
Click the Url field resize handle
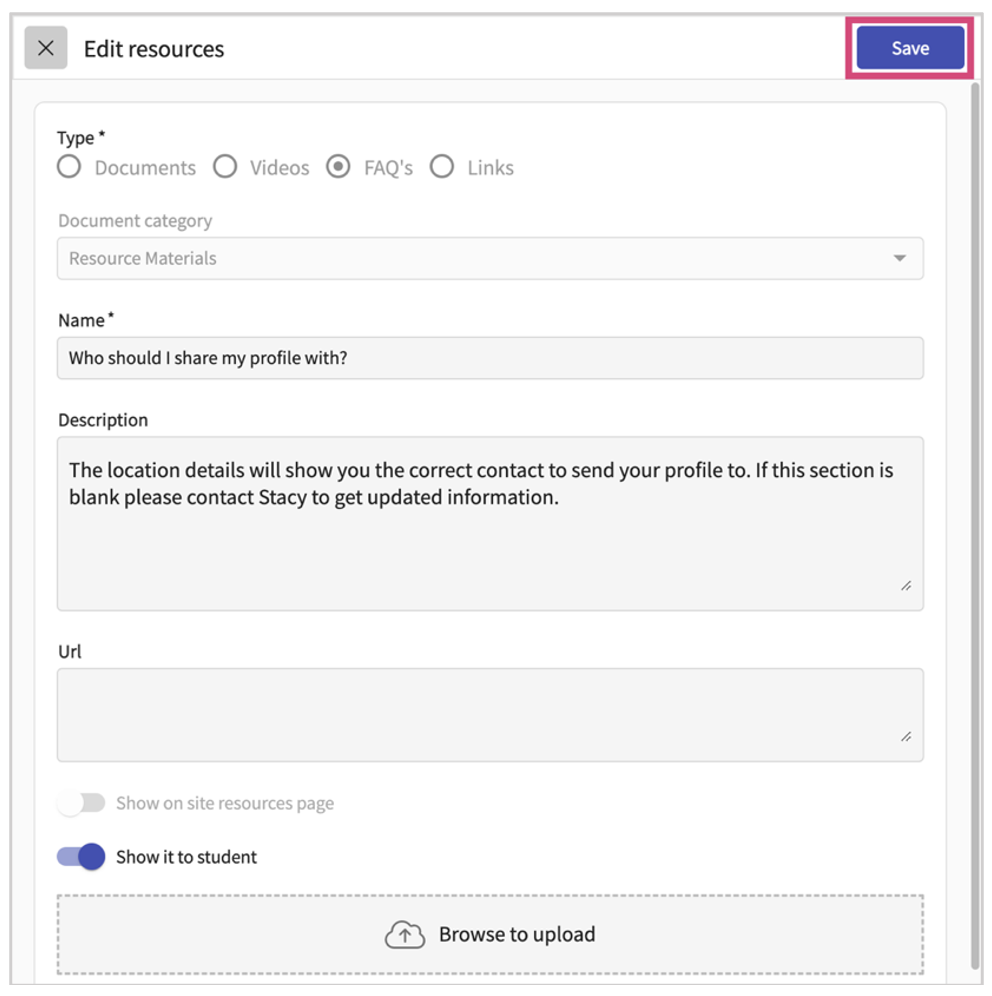point(906,737)
